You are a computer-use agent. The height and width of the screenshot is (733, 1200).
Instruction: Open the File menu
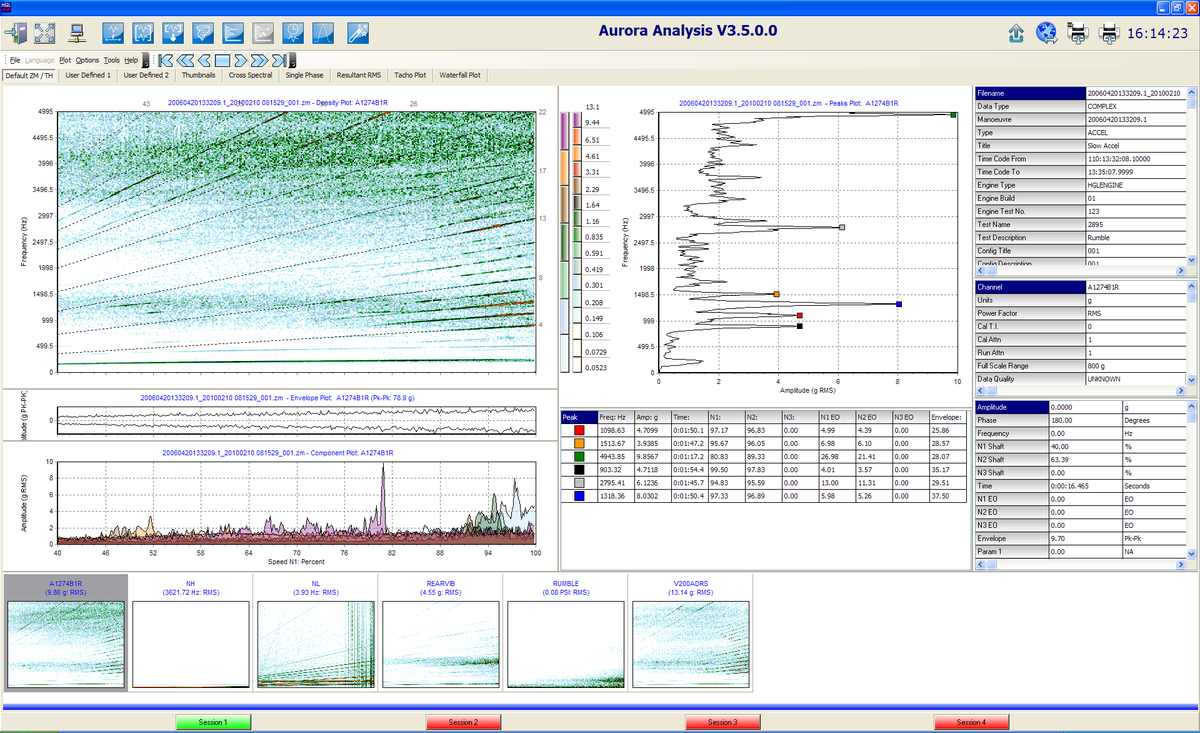pos(15,60)
